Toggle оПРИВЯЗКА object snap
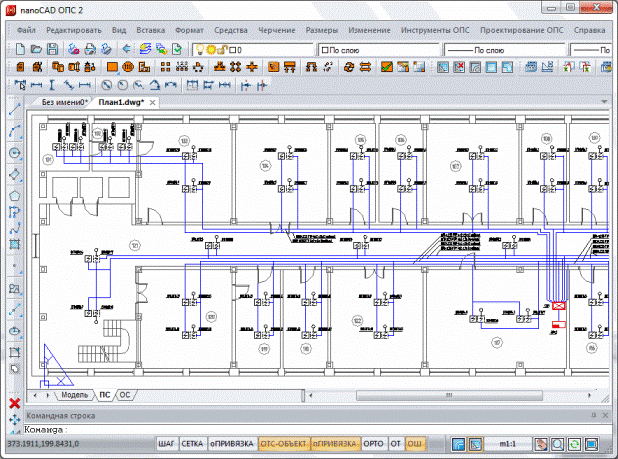Viewport: 618px width, 459px height. coord(231,444)
